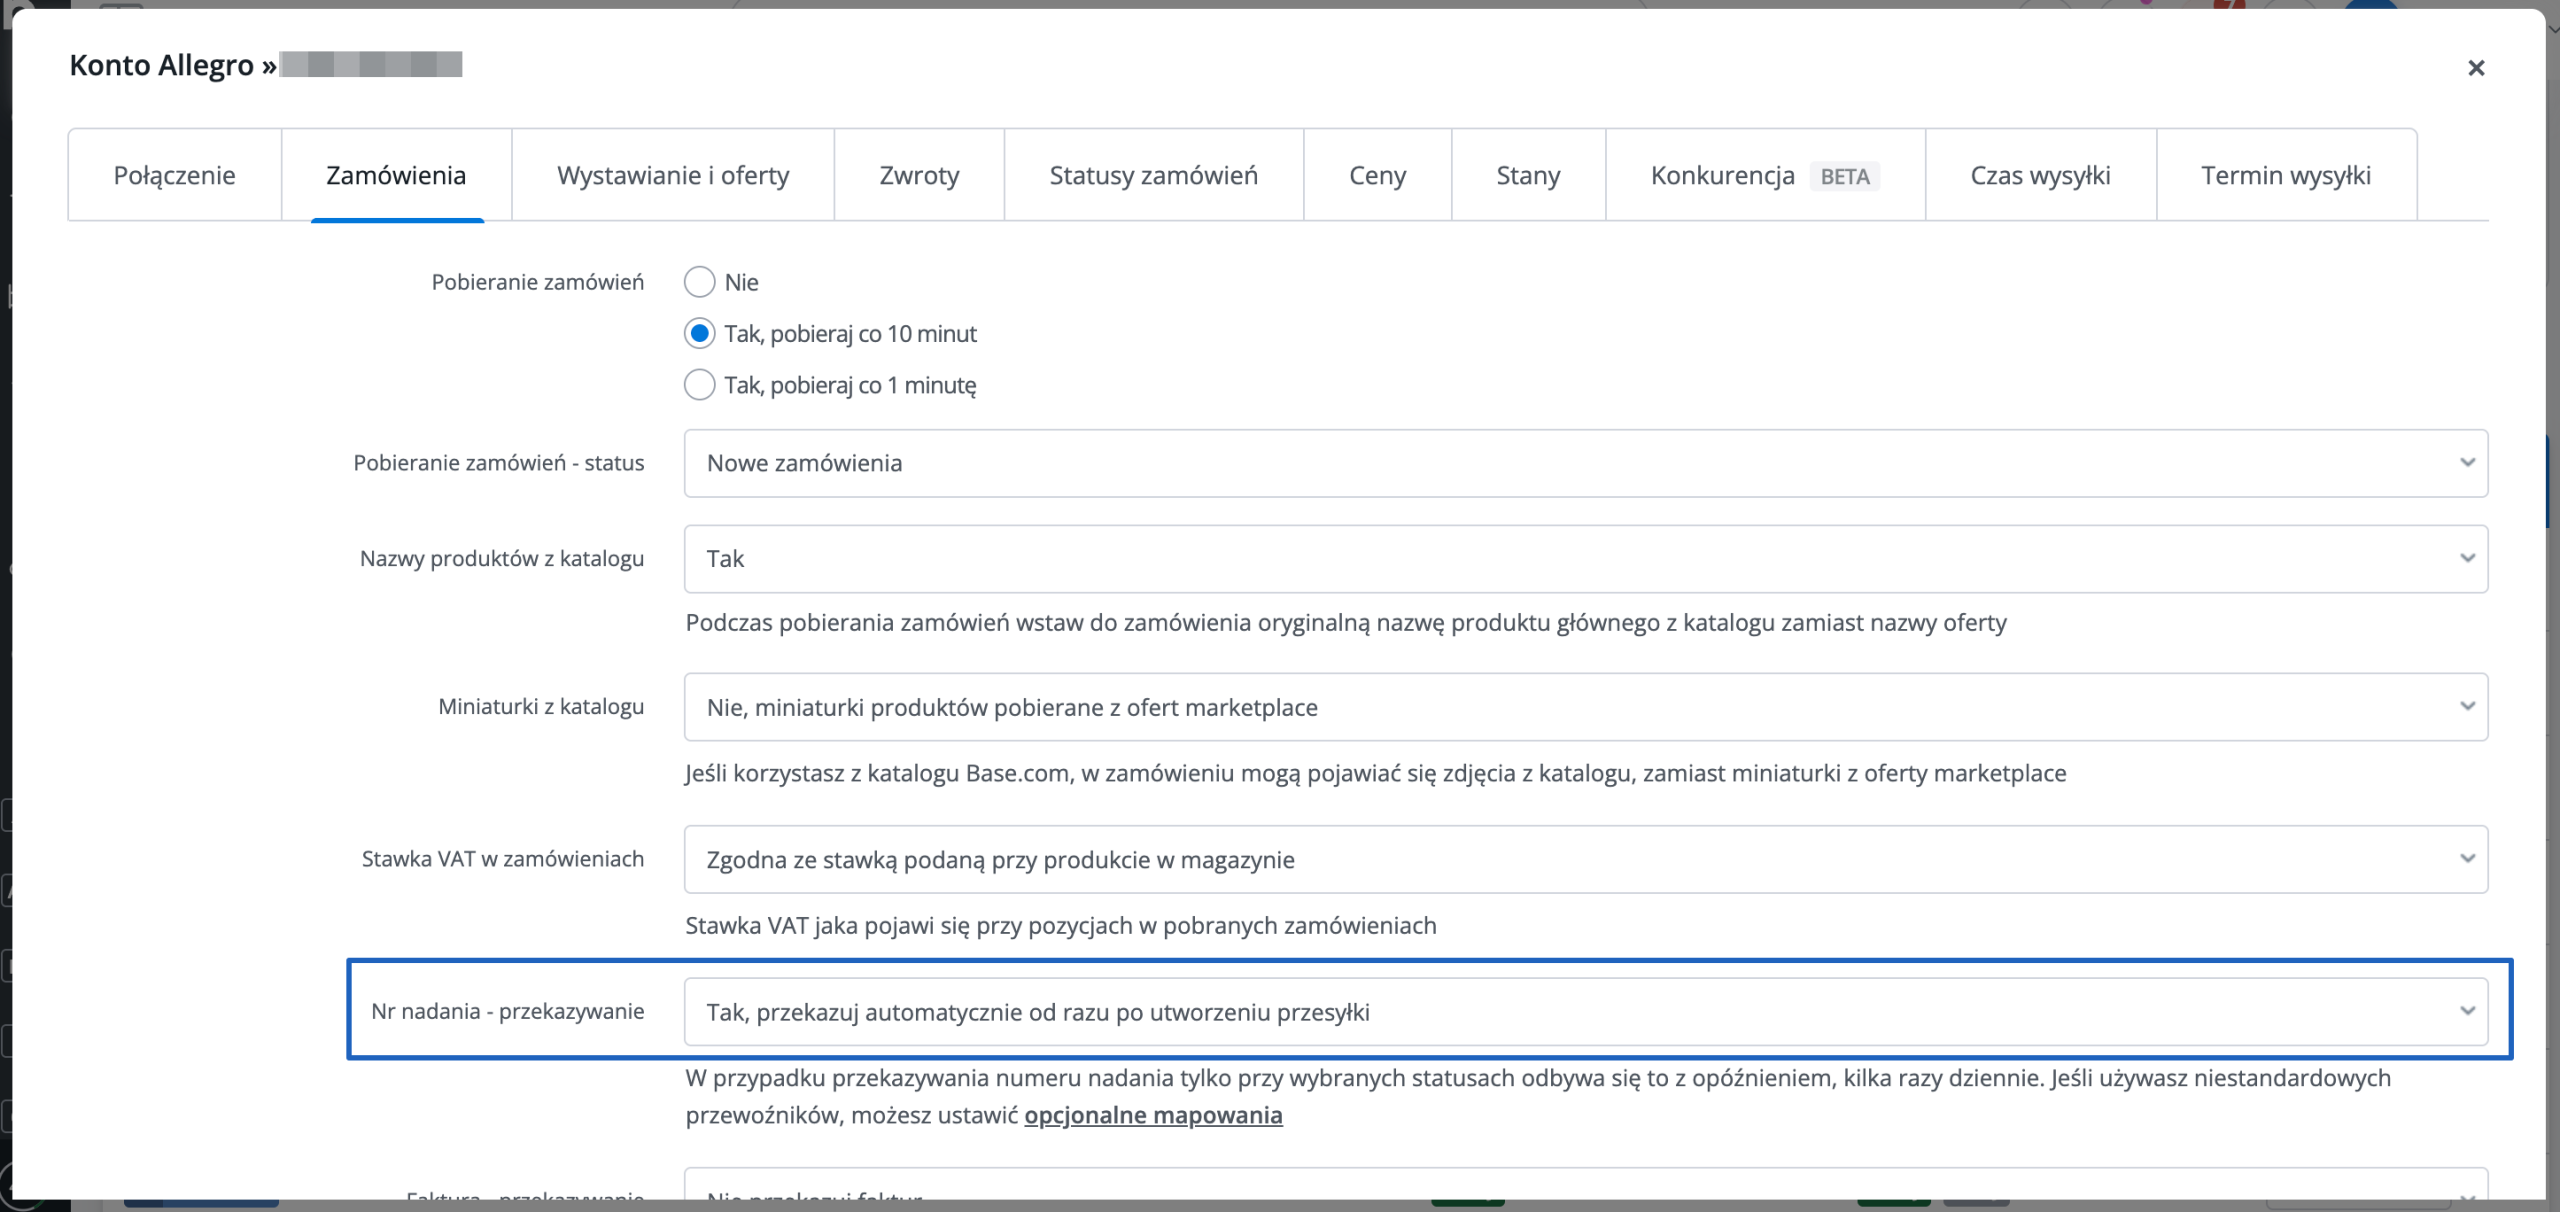Follow the opcjonalne mapowania link
Image resolution: width=2560 pixels, height=1212 pixels.
[1153, 1115]
